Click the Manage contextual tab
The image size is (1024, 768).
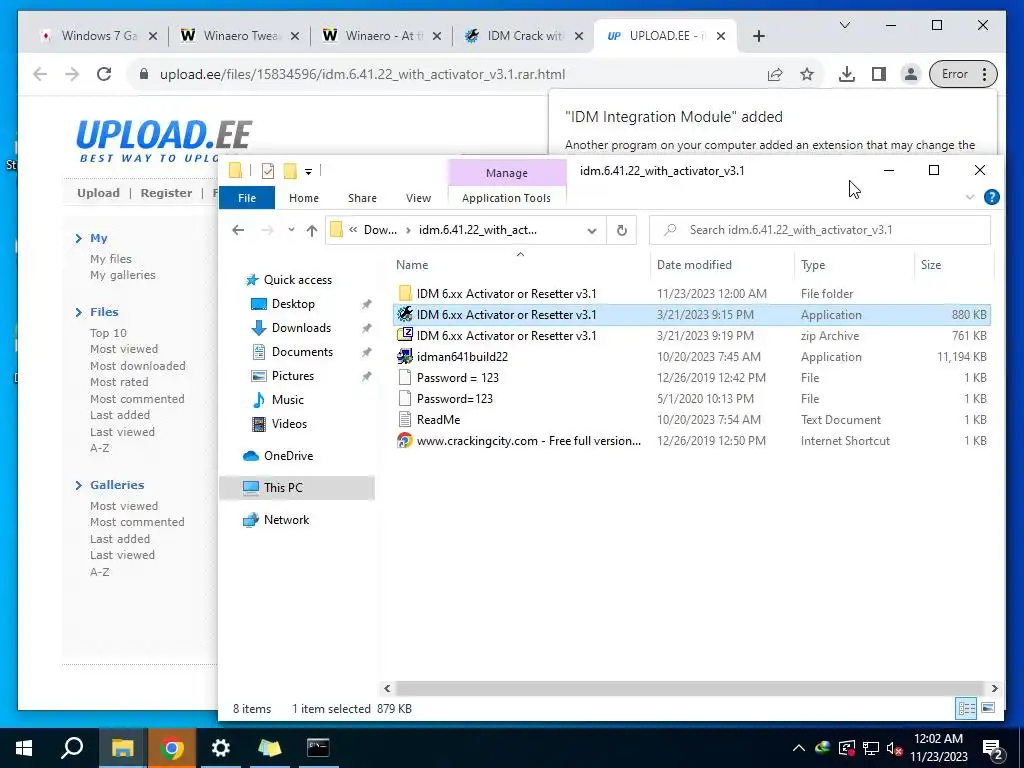[x=506, y=173]
